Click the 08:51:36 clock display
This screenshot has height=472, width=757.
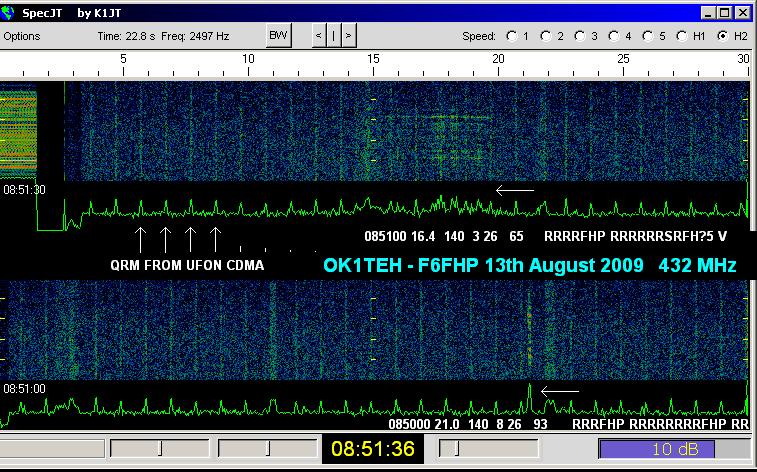tap(373, 449)
